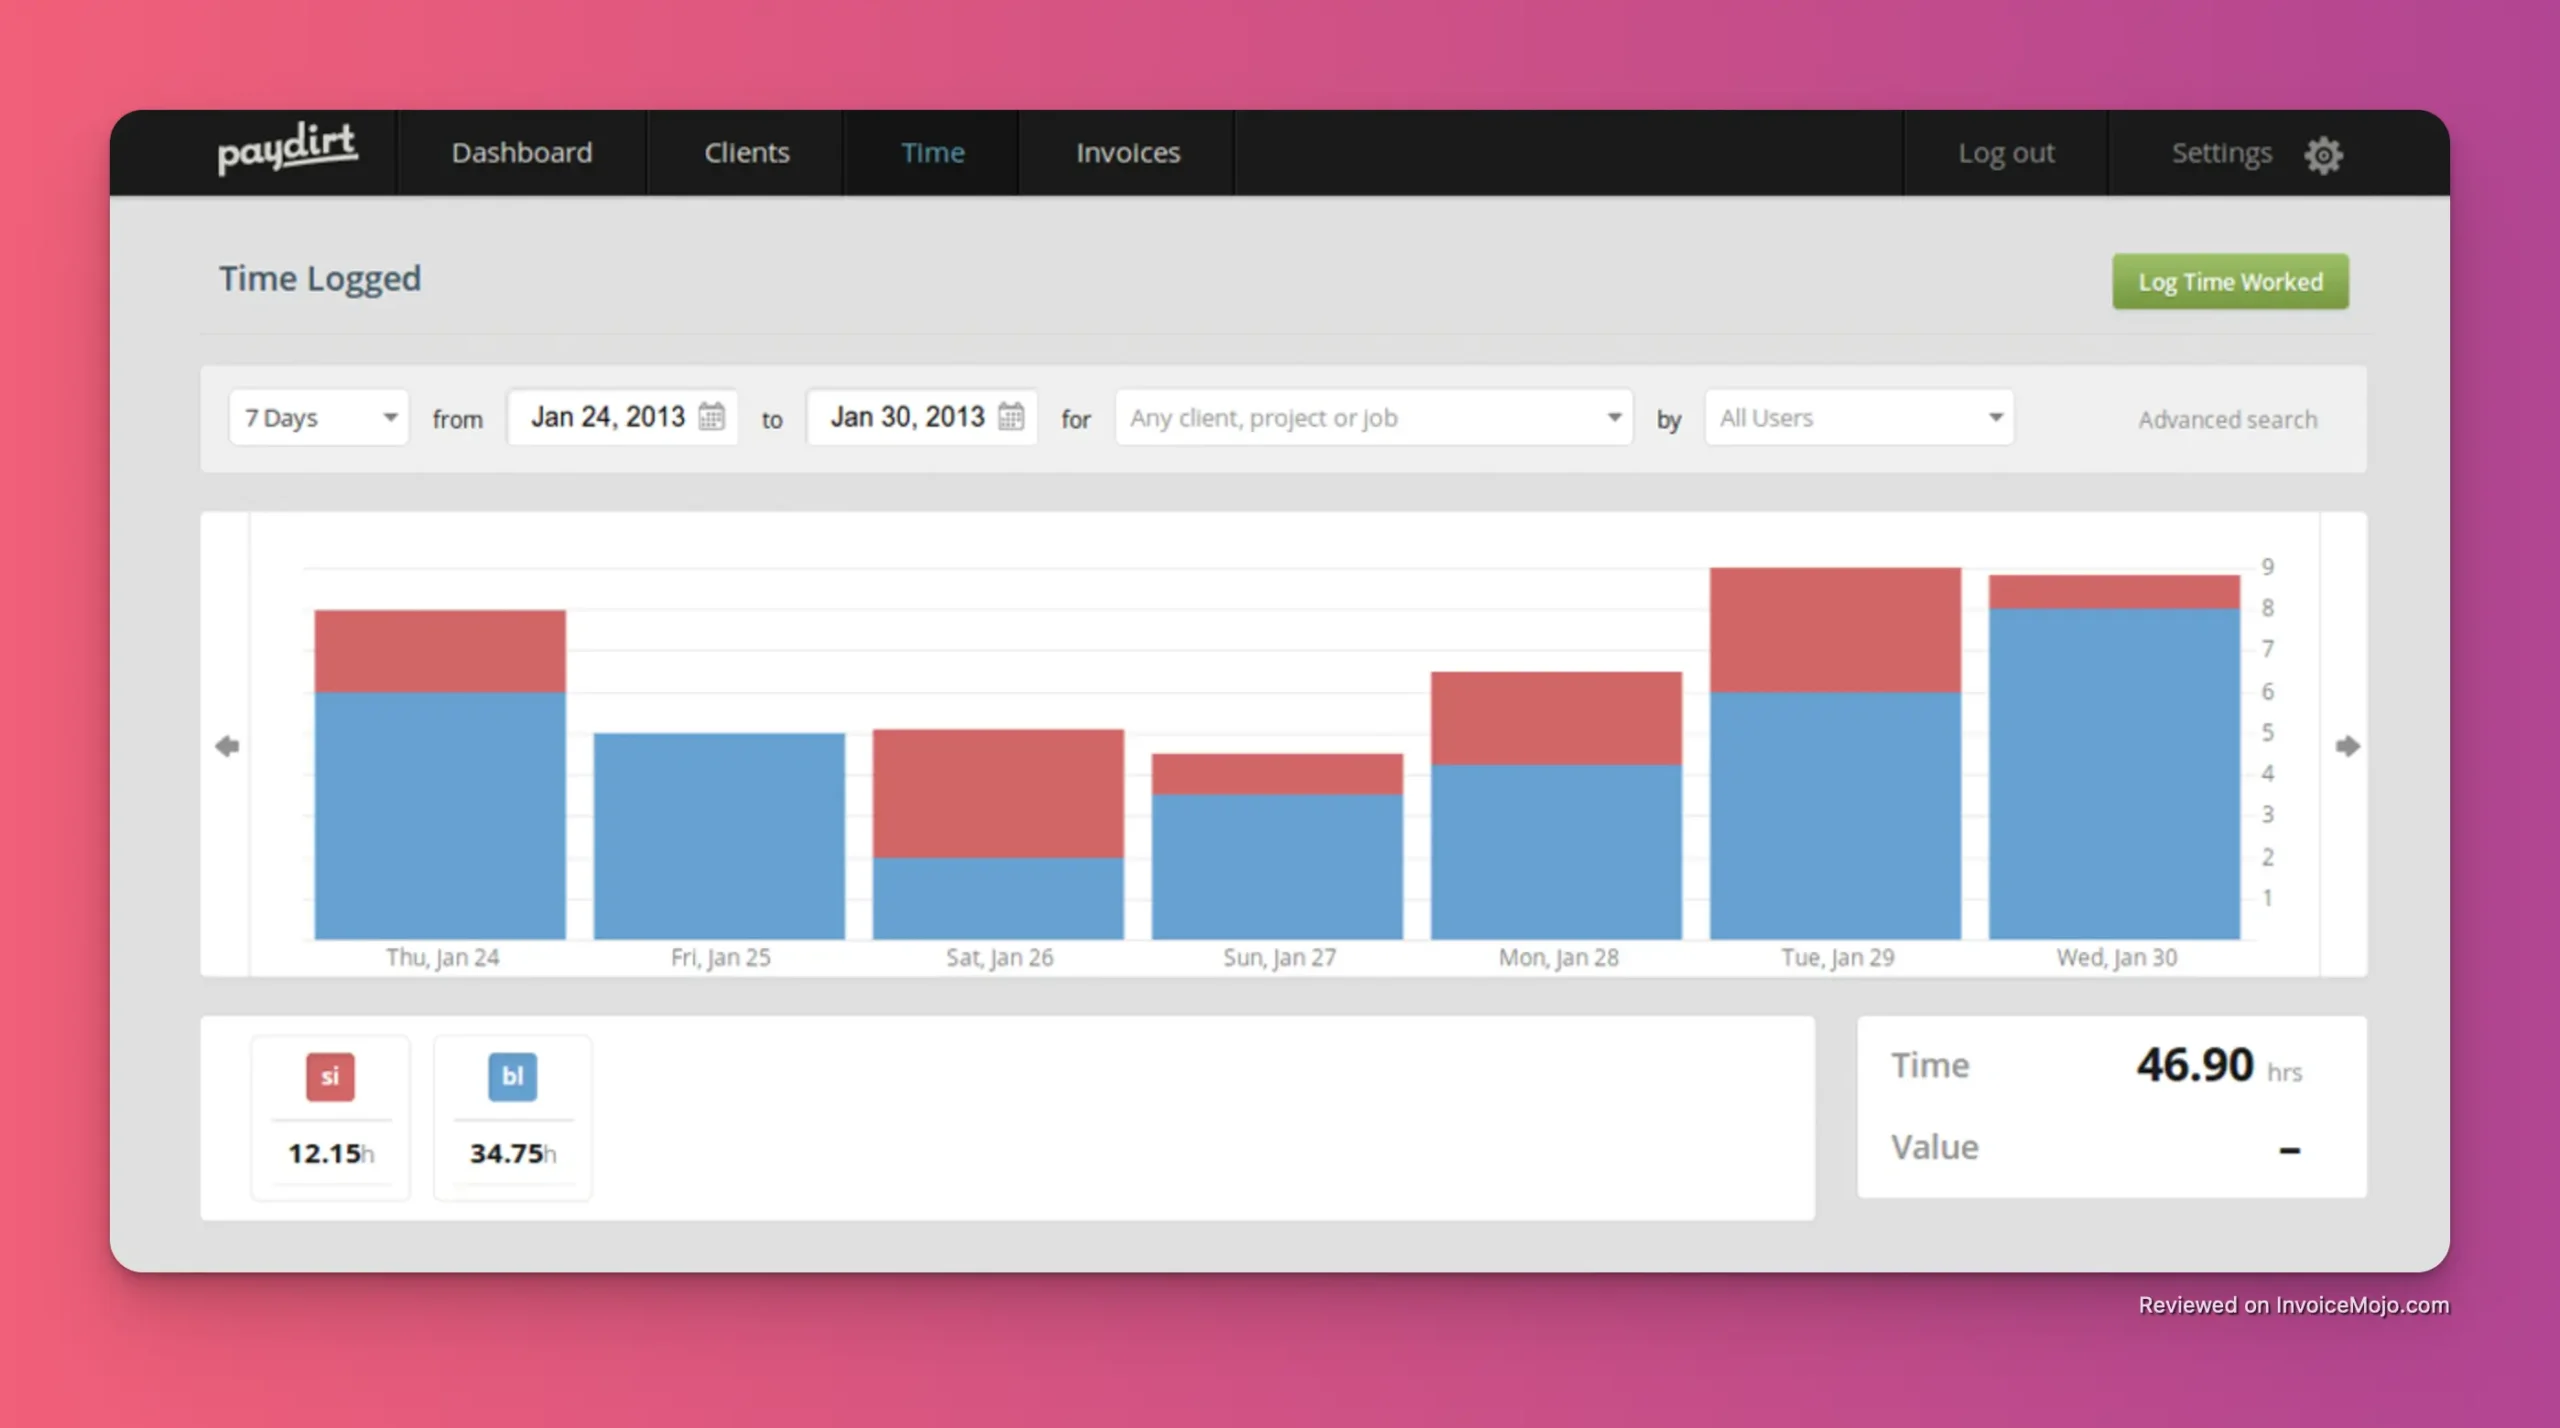The width and height of the screenshot is (2560, 1428).
Task: Expand the 7 Days range dropdown
Action: click(319, 417)
